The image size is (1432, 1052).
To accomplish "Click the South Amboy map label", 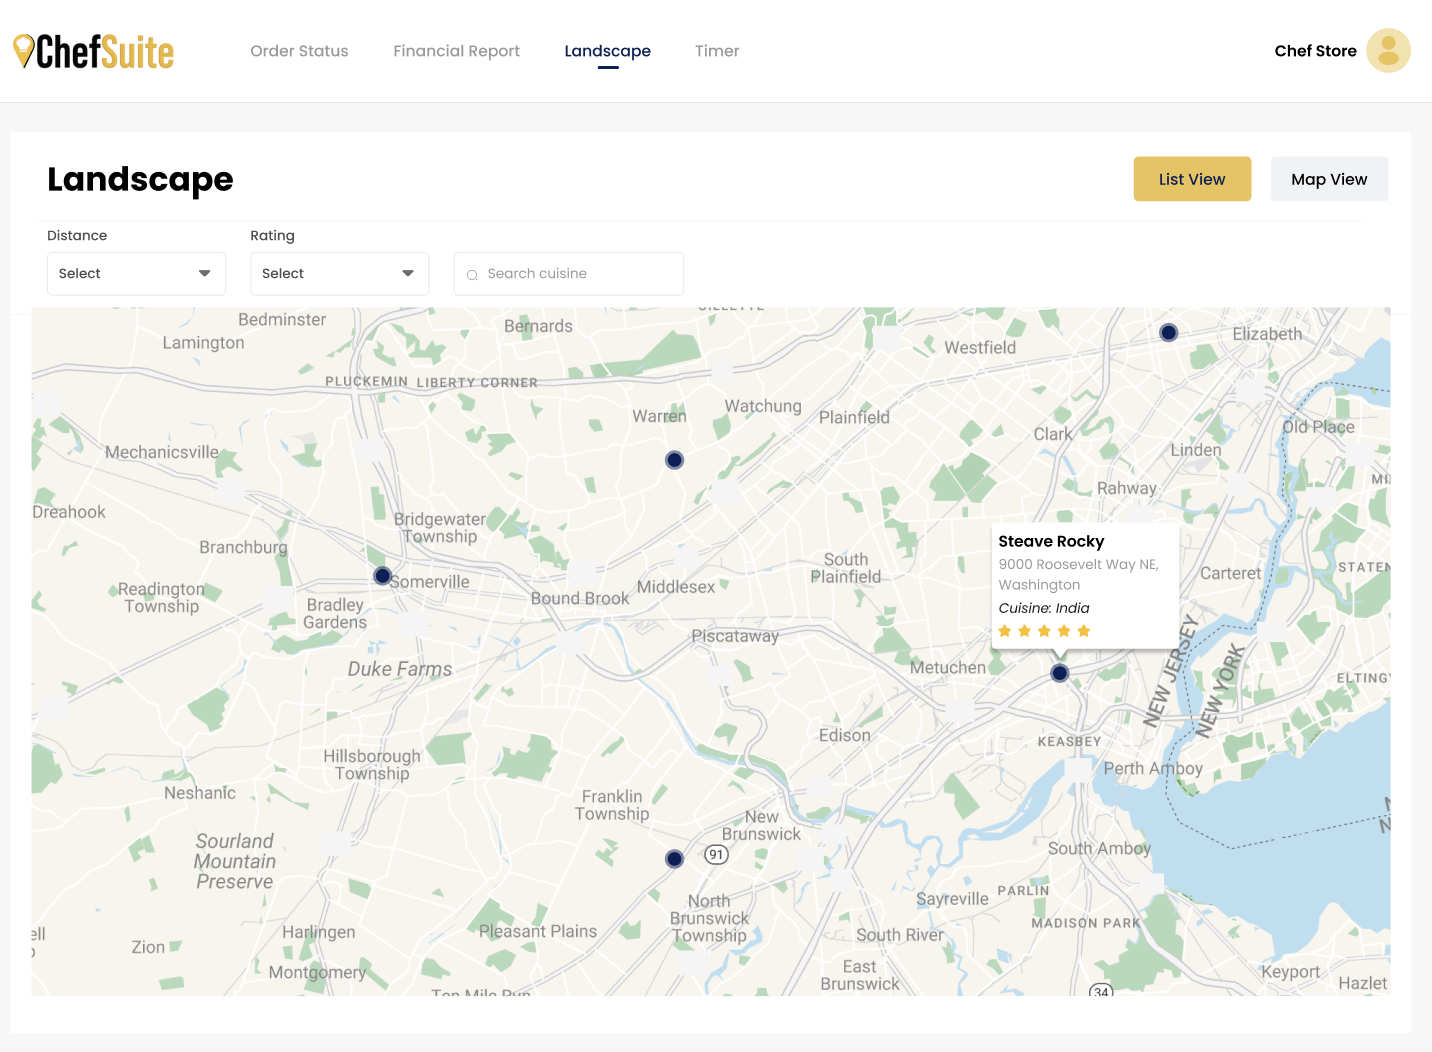I will pos(1099,848).
